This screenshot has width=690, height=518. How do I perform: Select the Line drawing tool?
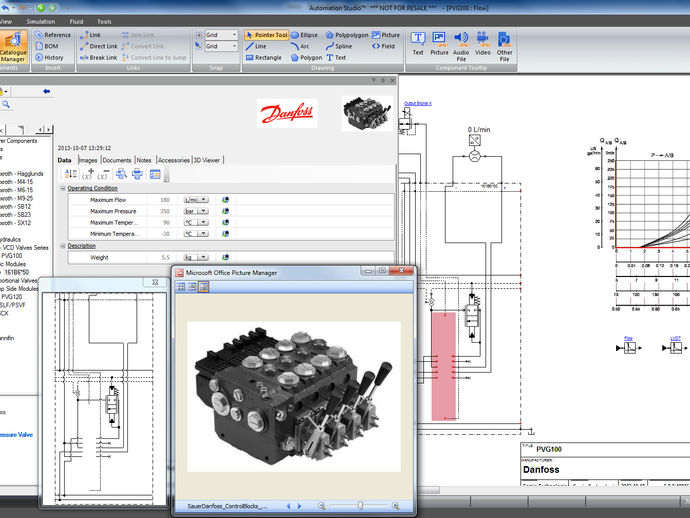coord(256,46)
